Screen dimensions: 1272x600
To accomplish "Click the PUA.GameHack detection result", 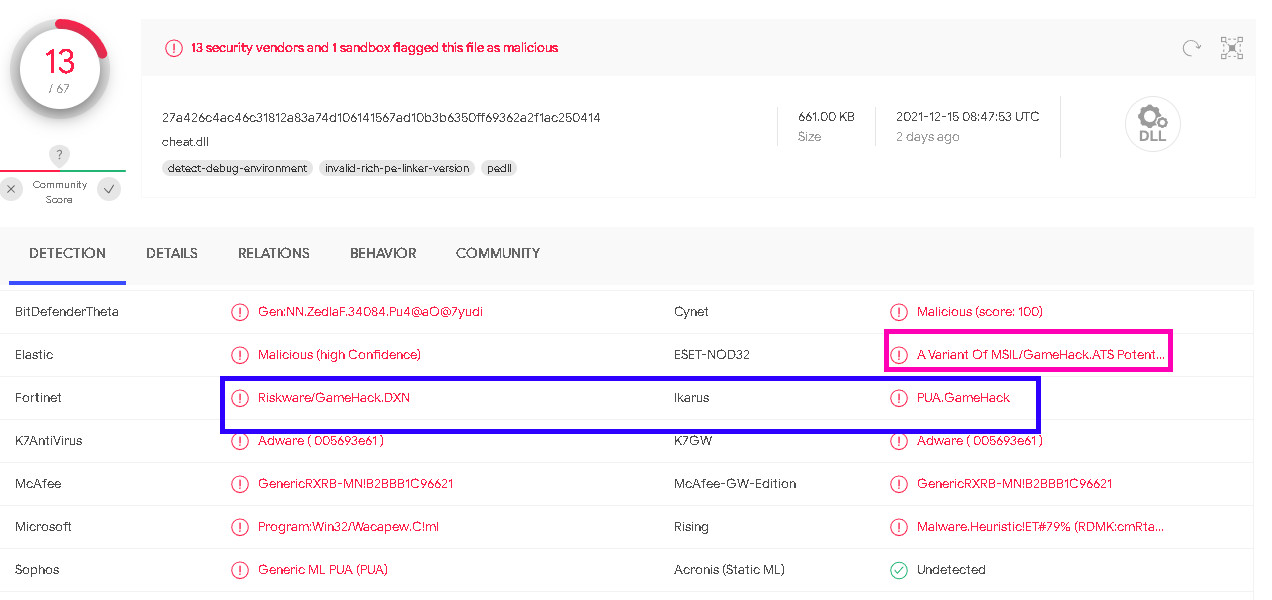I will tap(964, 398).
